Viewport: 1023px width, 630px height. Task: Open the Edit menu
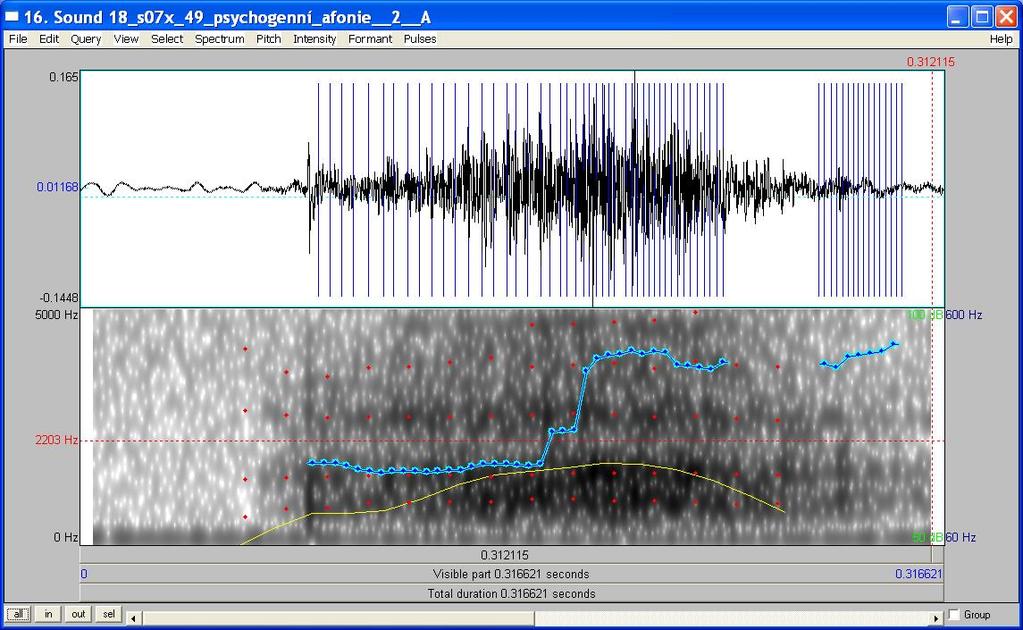tap(49, 39)
